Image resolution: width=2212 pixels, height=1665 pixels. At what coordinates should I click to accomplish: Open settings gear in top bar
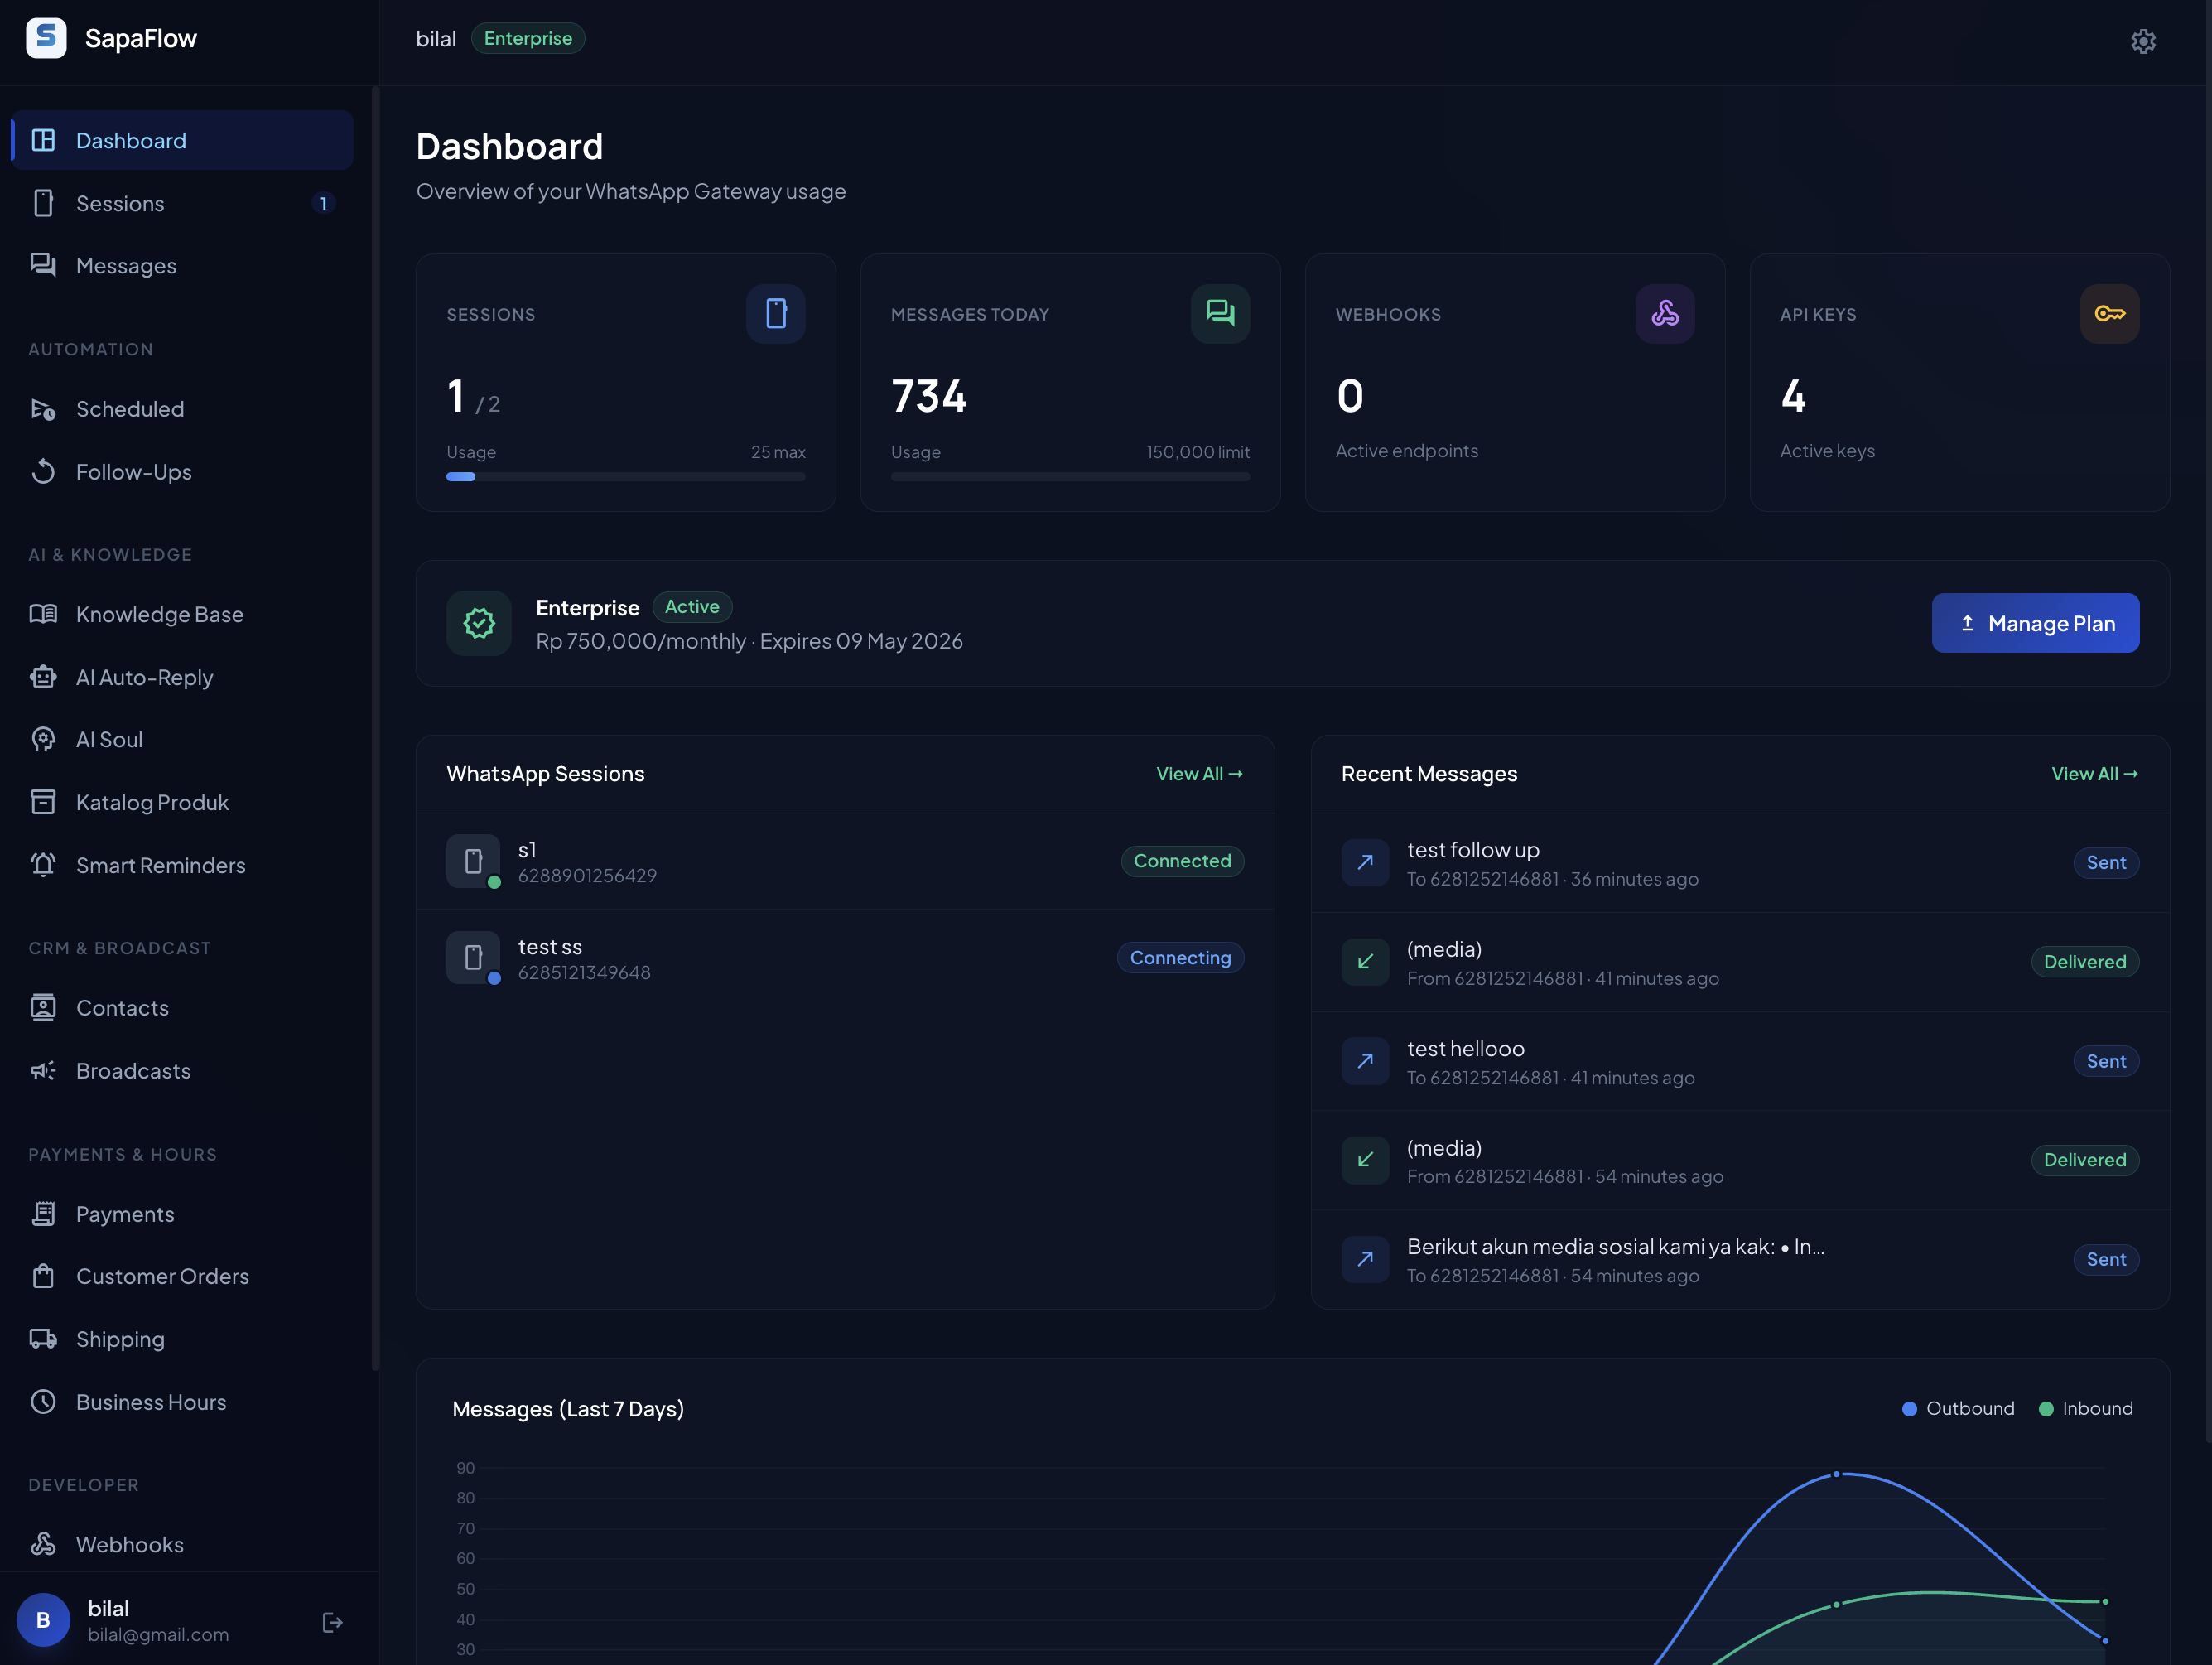pyautogui.click(x=2142, y=41)
